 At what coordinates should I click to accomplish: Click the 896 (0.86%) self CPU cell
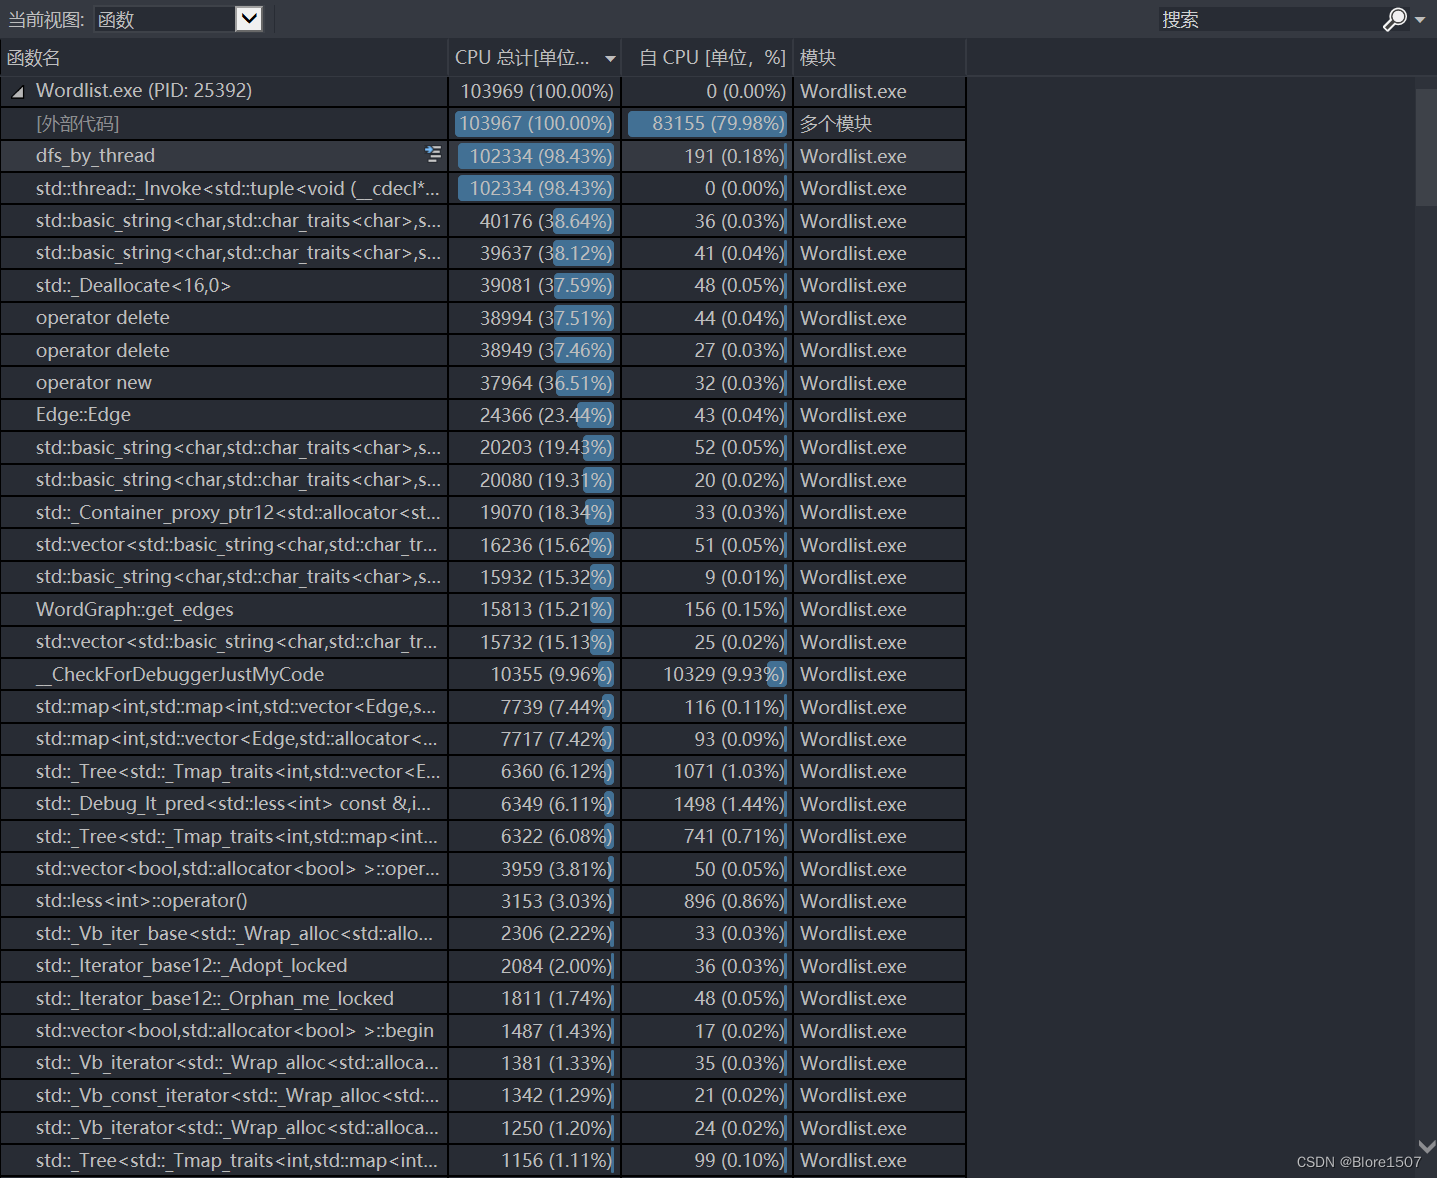point(708,901)
